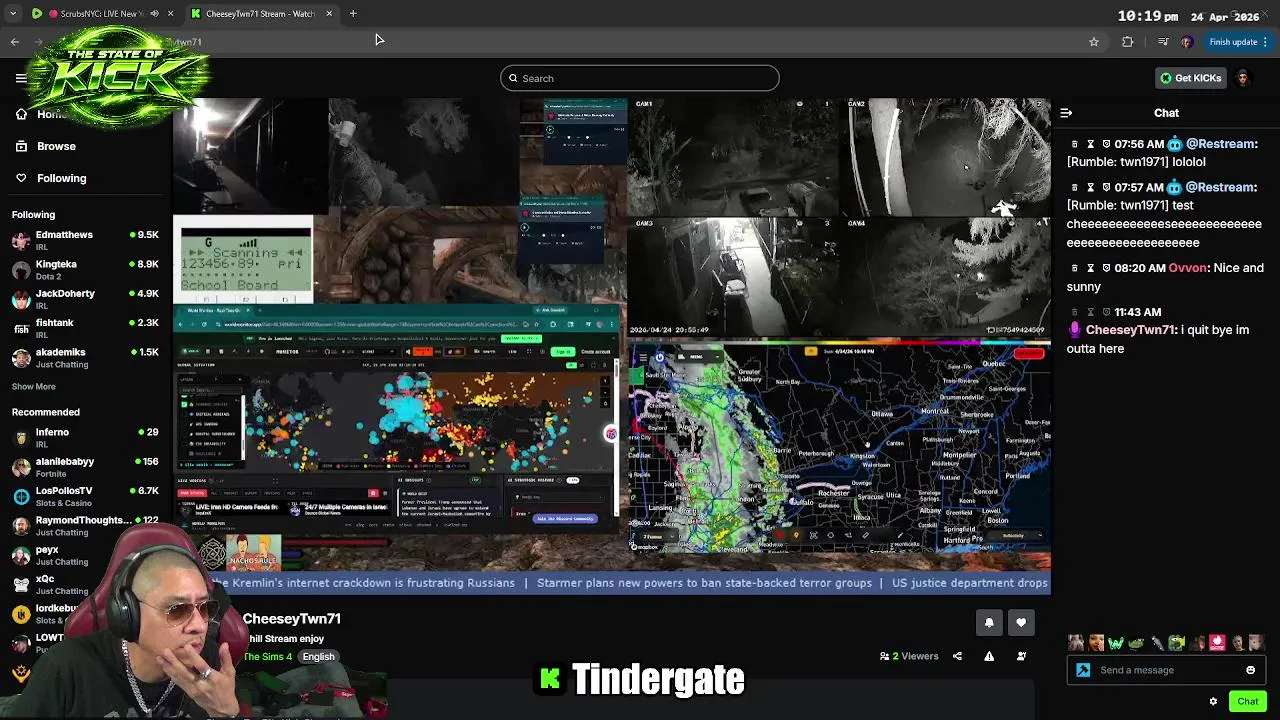Click the green Chat send button
Screen dimensions: 1280x720
[x=1247, y=701]
